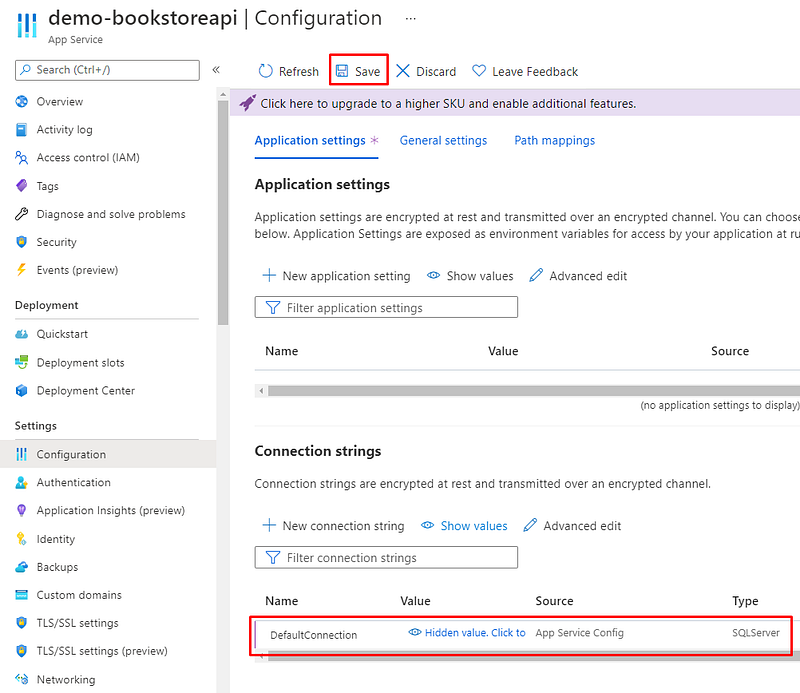The width and height of the screenshot is (800, 693).
Task: Open Activity log from sidebar
Action: tap(64, 129)
